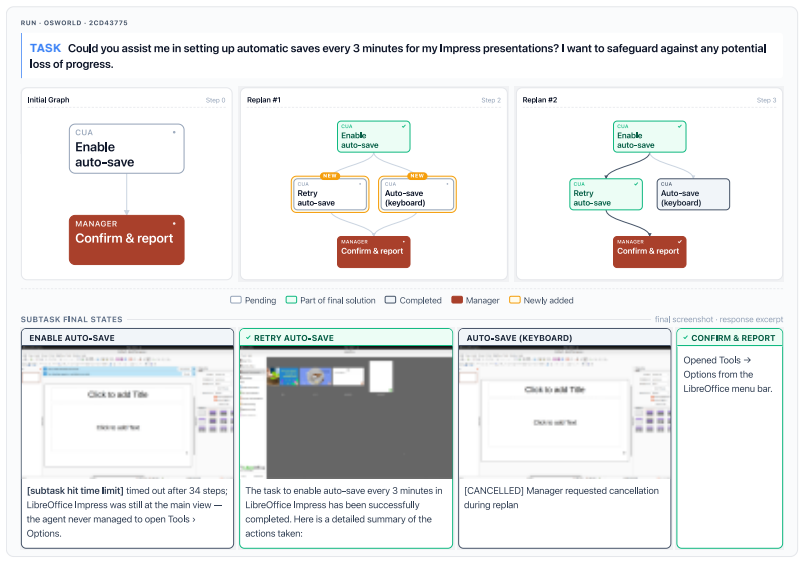Image resolution: width=804 pixels, height=563 pixels.
Task: Click checkmark icon in CONFIRM & REPORT card header
Action: 686,338
